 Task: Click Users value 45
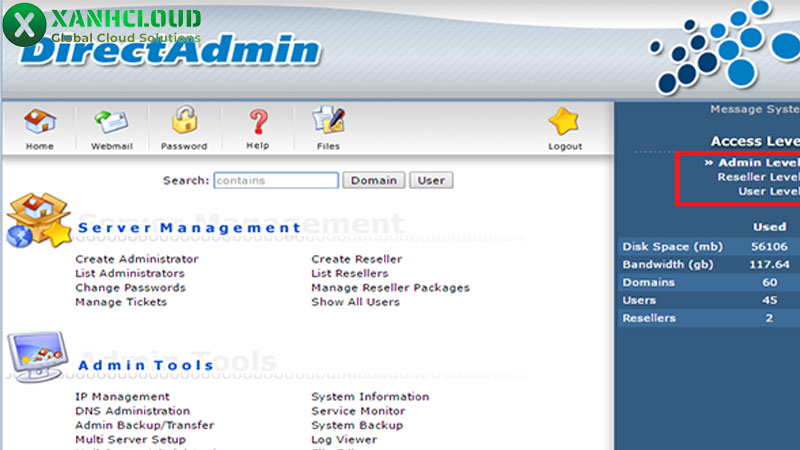pyautogui.click(x=769, y=300)
